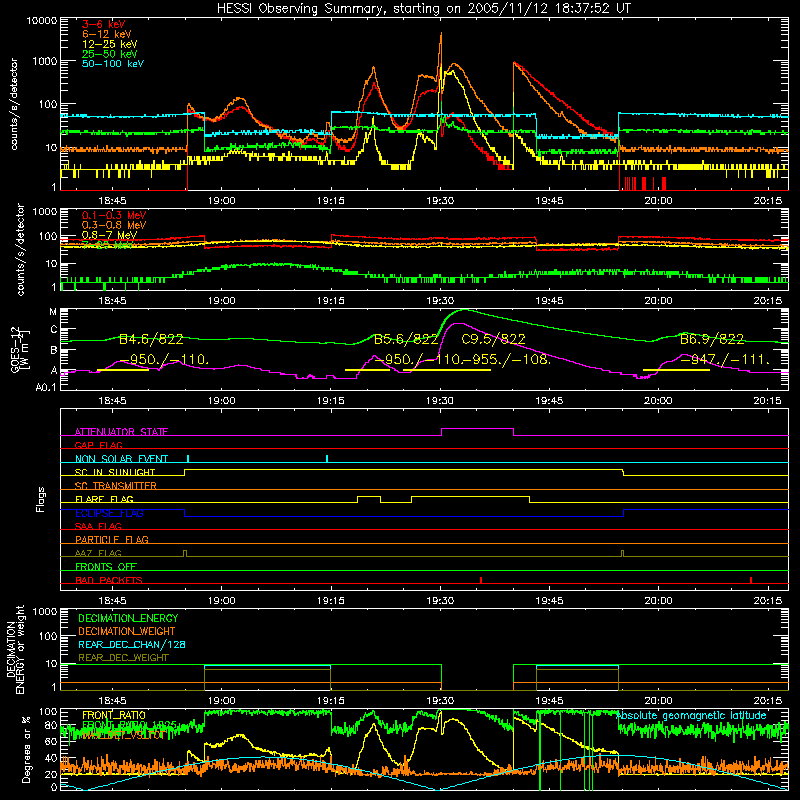Click the -947./-111. flare position label

[724, 360]
